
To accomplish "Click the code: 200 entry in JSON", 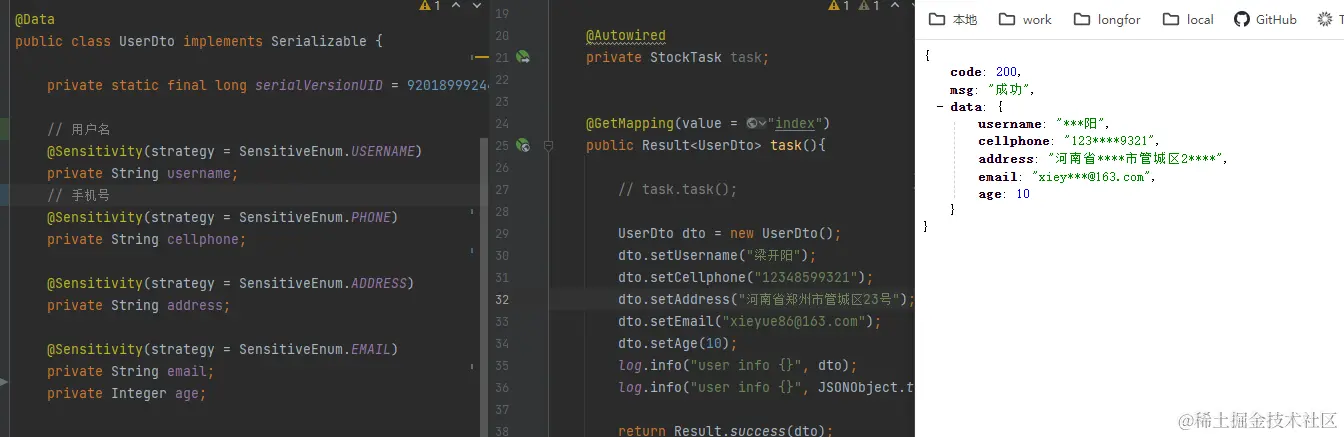I will pos(986,72).
